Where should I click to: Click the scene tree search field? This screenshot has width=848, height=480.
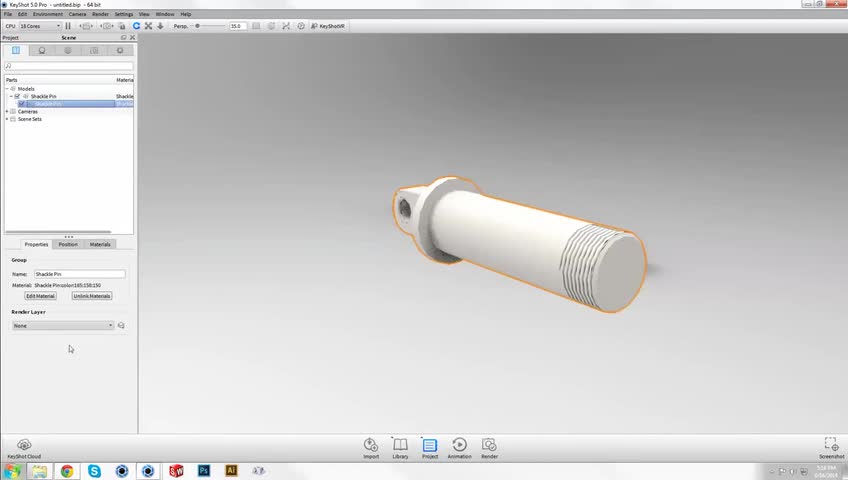[69, 66]
